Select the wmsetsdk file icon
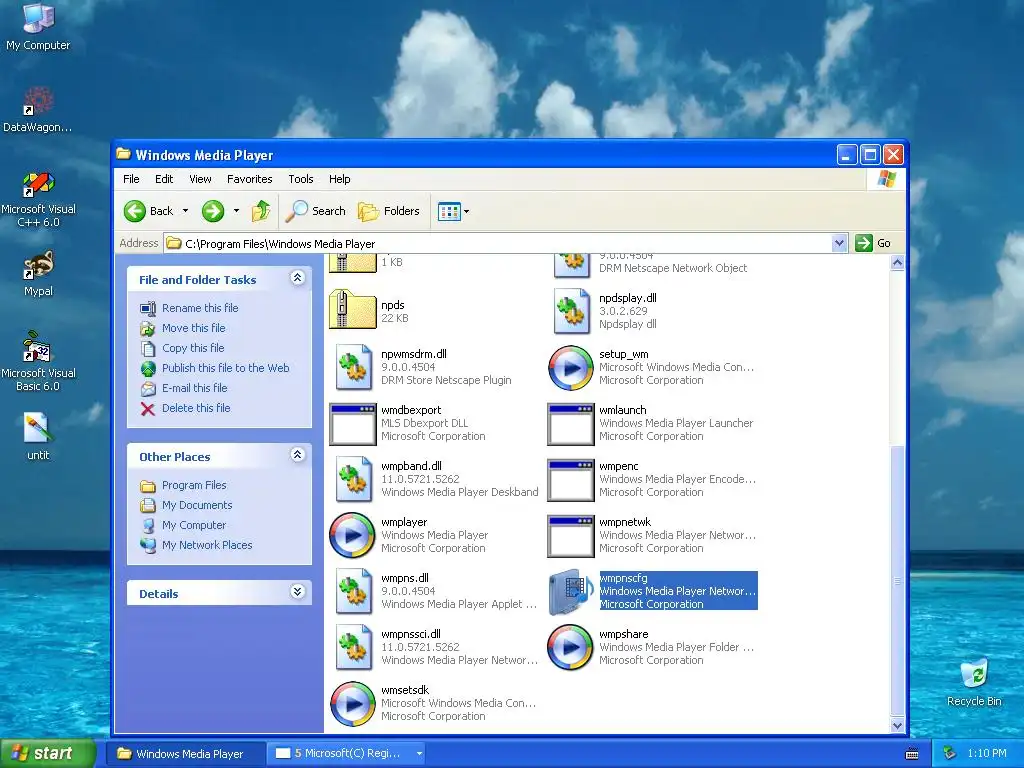The width and height of the screenshot is (1024, 768). 353,704
